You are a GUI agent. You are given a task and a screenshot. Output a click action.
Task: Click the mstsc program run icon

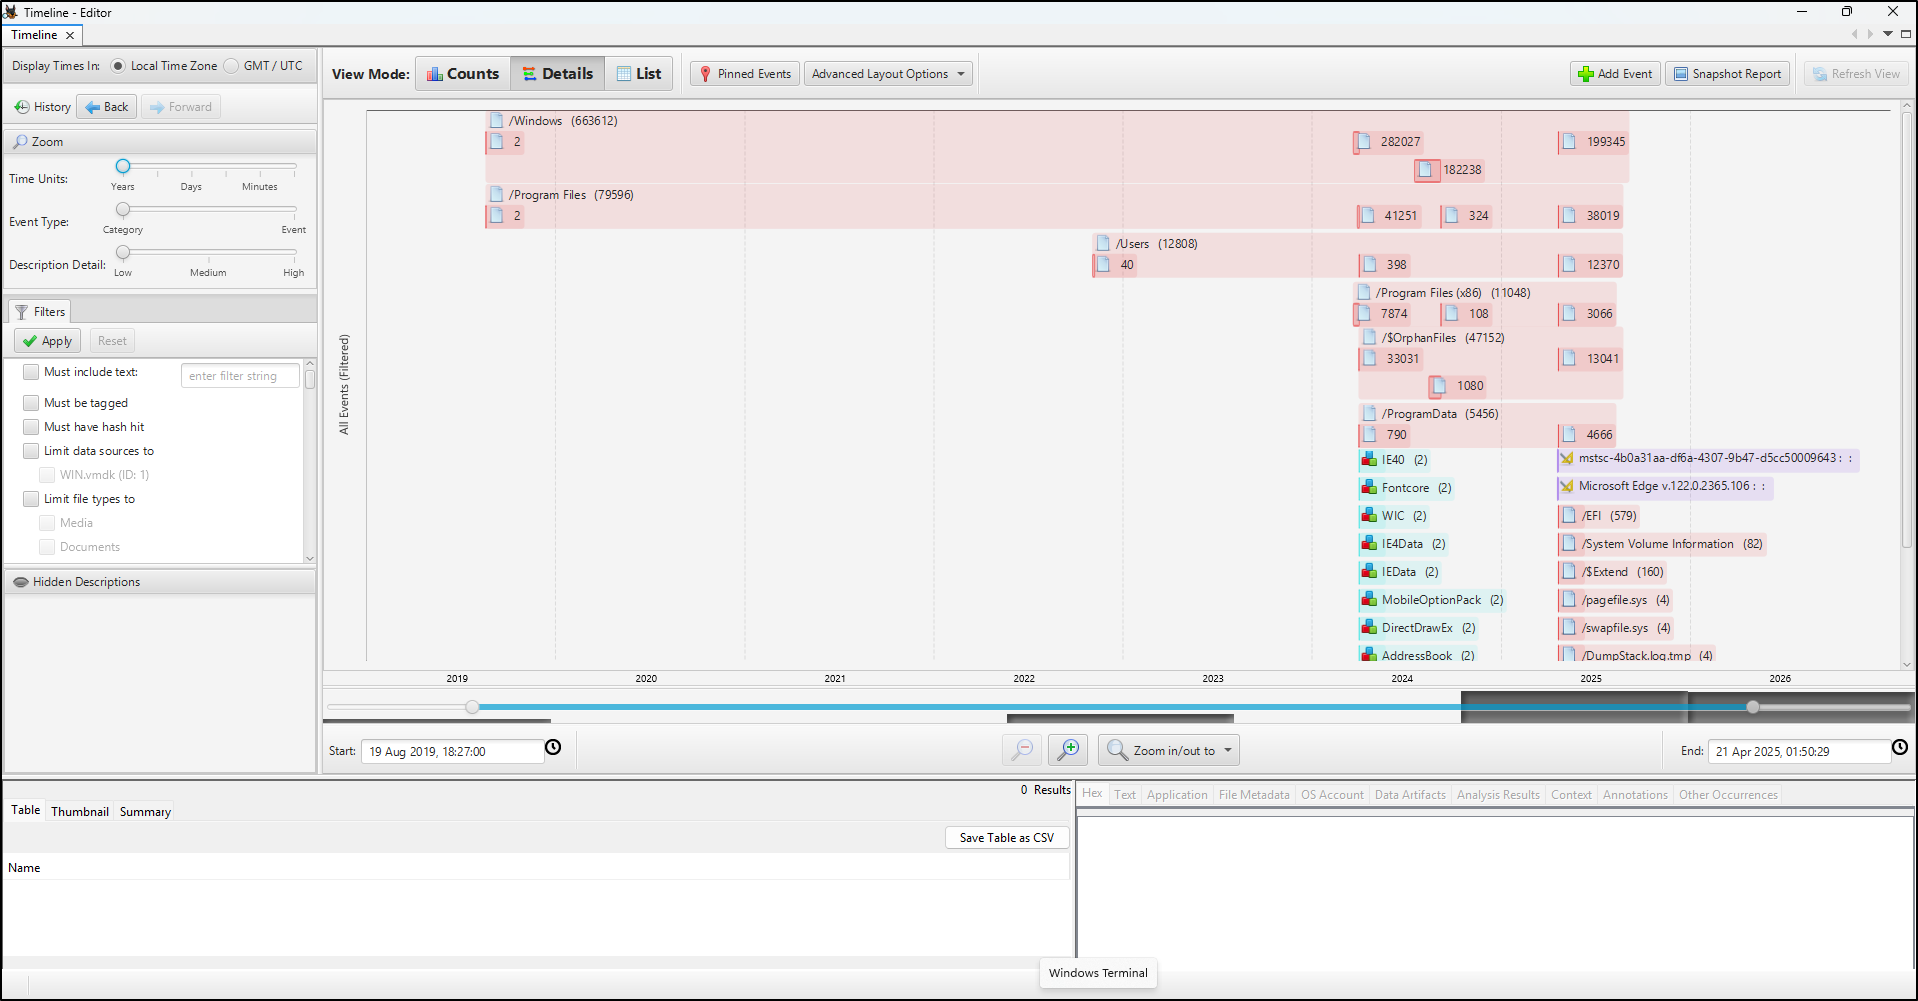pyautogui.click(x=1567, y=458)
